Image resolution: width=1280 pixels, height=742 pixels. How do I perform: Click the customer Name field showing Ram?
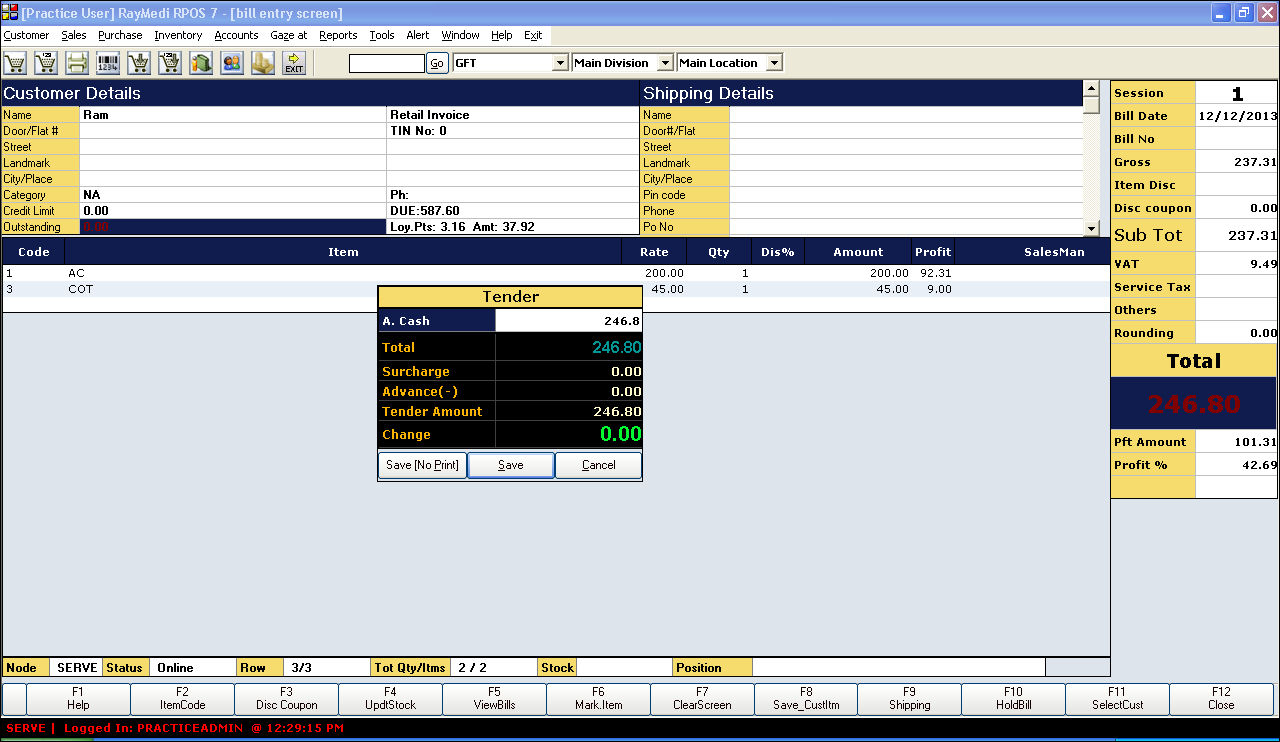click(233, 115)
